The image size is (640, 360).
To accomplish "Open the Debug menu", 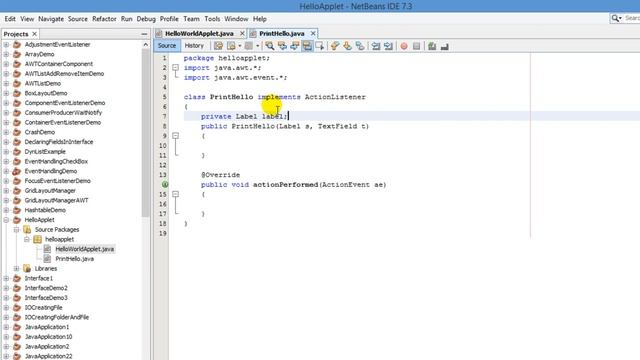I will click(x=146, y=19).
